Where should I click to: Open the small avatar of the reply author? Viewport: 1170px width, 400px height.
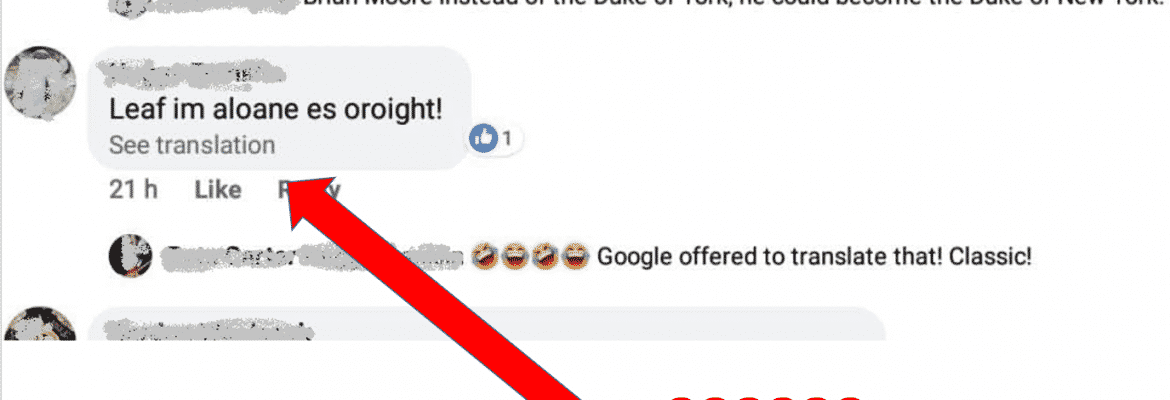click(131, 256)
